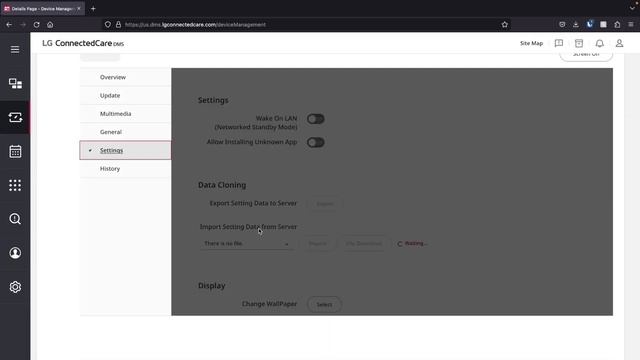Click the Site Map link

click(531, 43)
